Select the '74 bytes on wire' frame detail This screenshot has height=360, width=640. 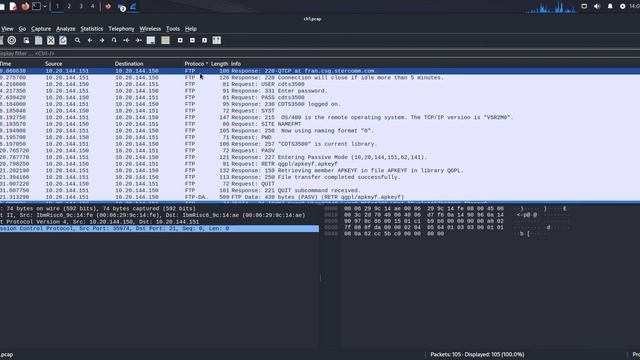point(159,209)
